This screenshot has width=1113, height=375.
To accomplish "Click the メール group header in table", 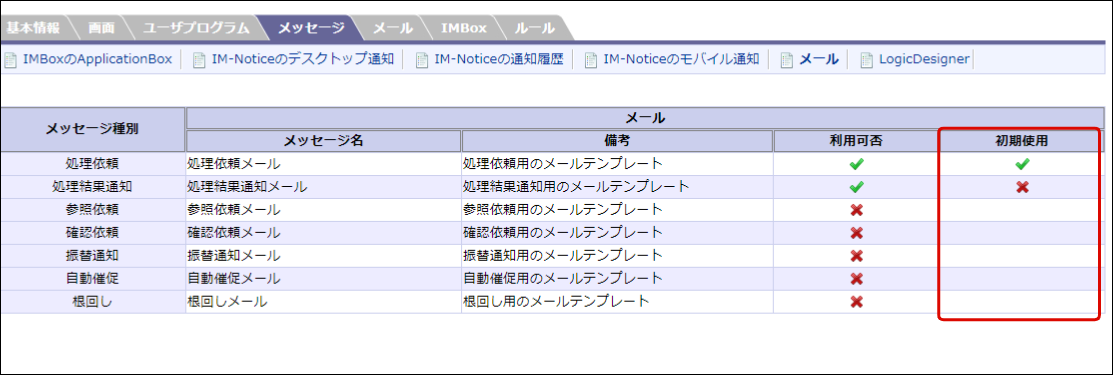I will pos(645,118).
